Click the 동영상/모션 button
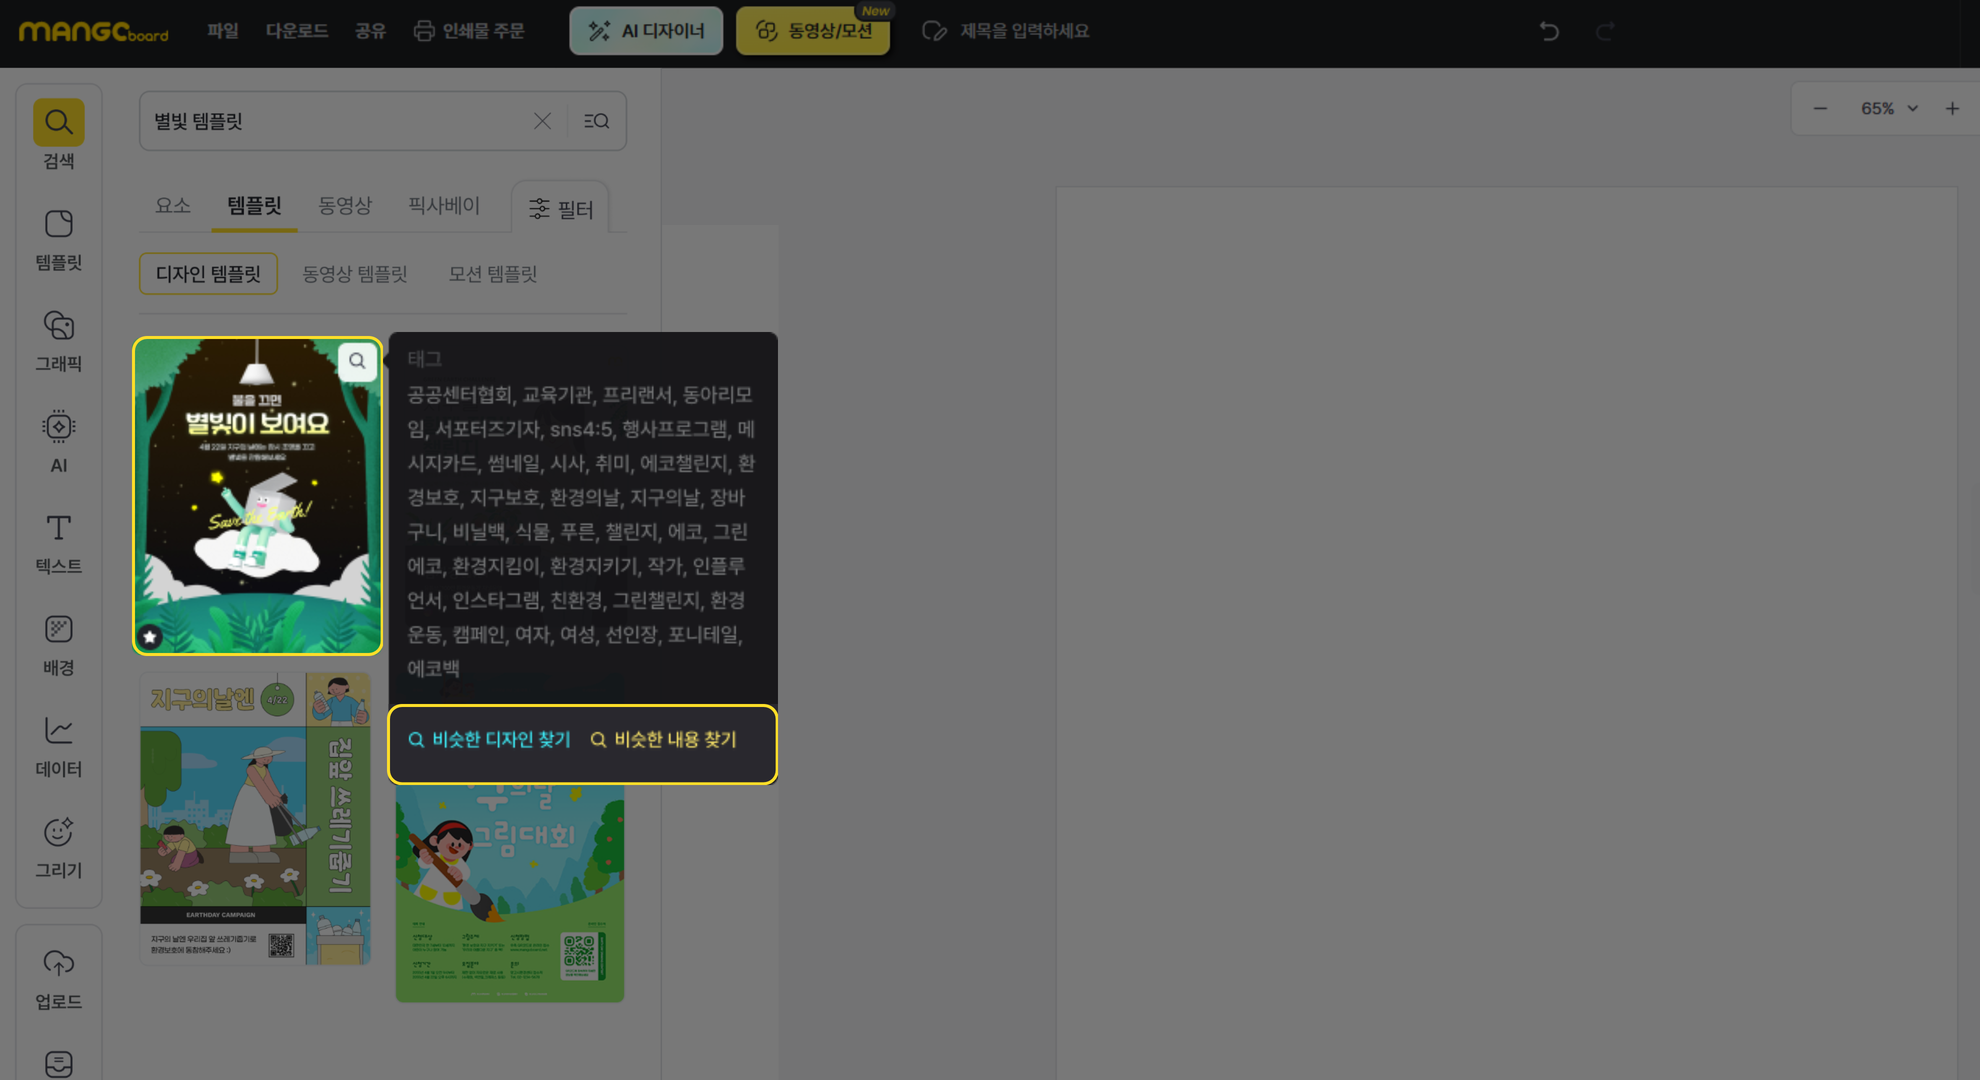Screen dimensions: 1980x1080 click(813, 31)
